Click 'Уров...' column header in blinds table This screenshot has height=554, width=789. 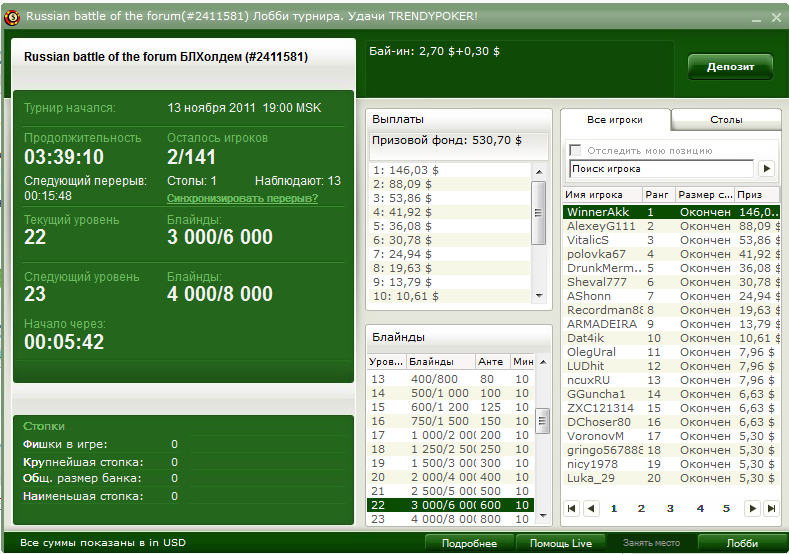click(386, 362)
